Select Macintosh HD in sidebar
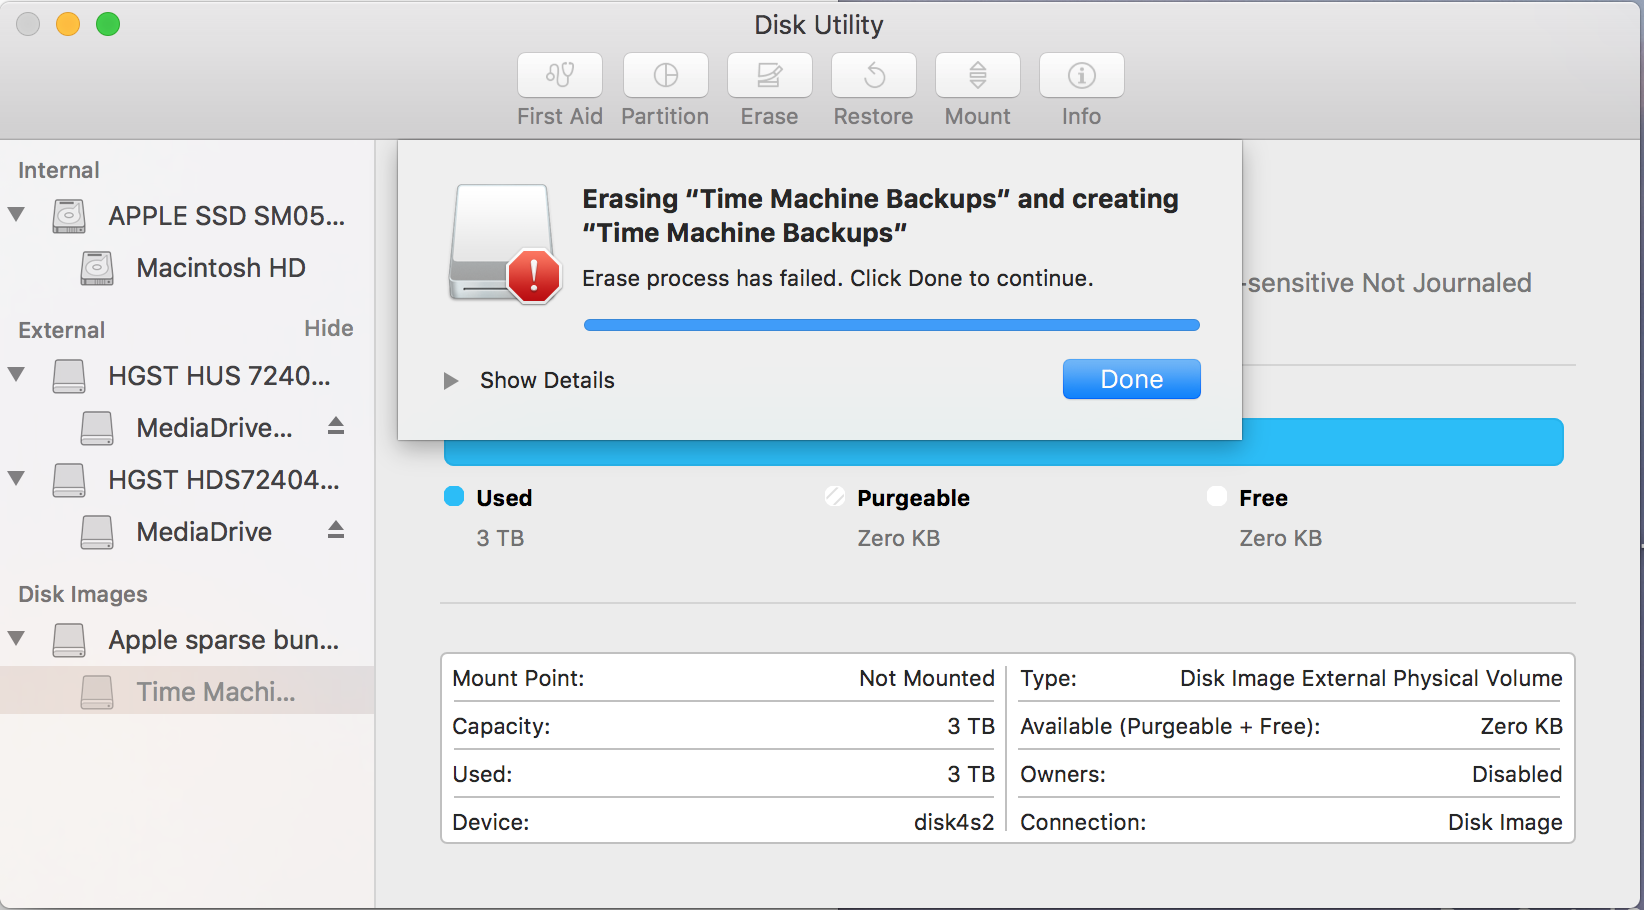Viewport: 1644px width, 910px height. click(220, 268)
